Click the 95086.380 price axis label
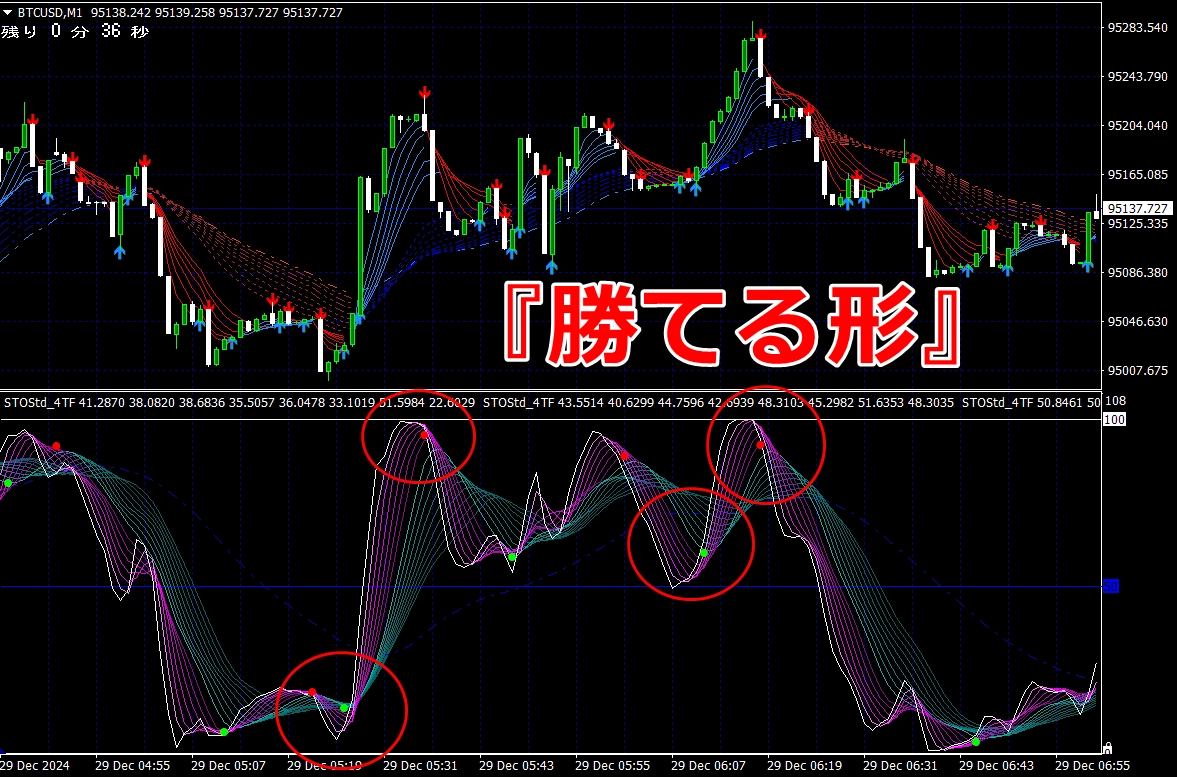Viewport: 1177px width, 777px height. pos(1138,273)
